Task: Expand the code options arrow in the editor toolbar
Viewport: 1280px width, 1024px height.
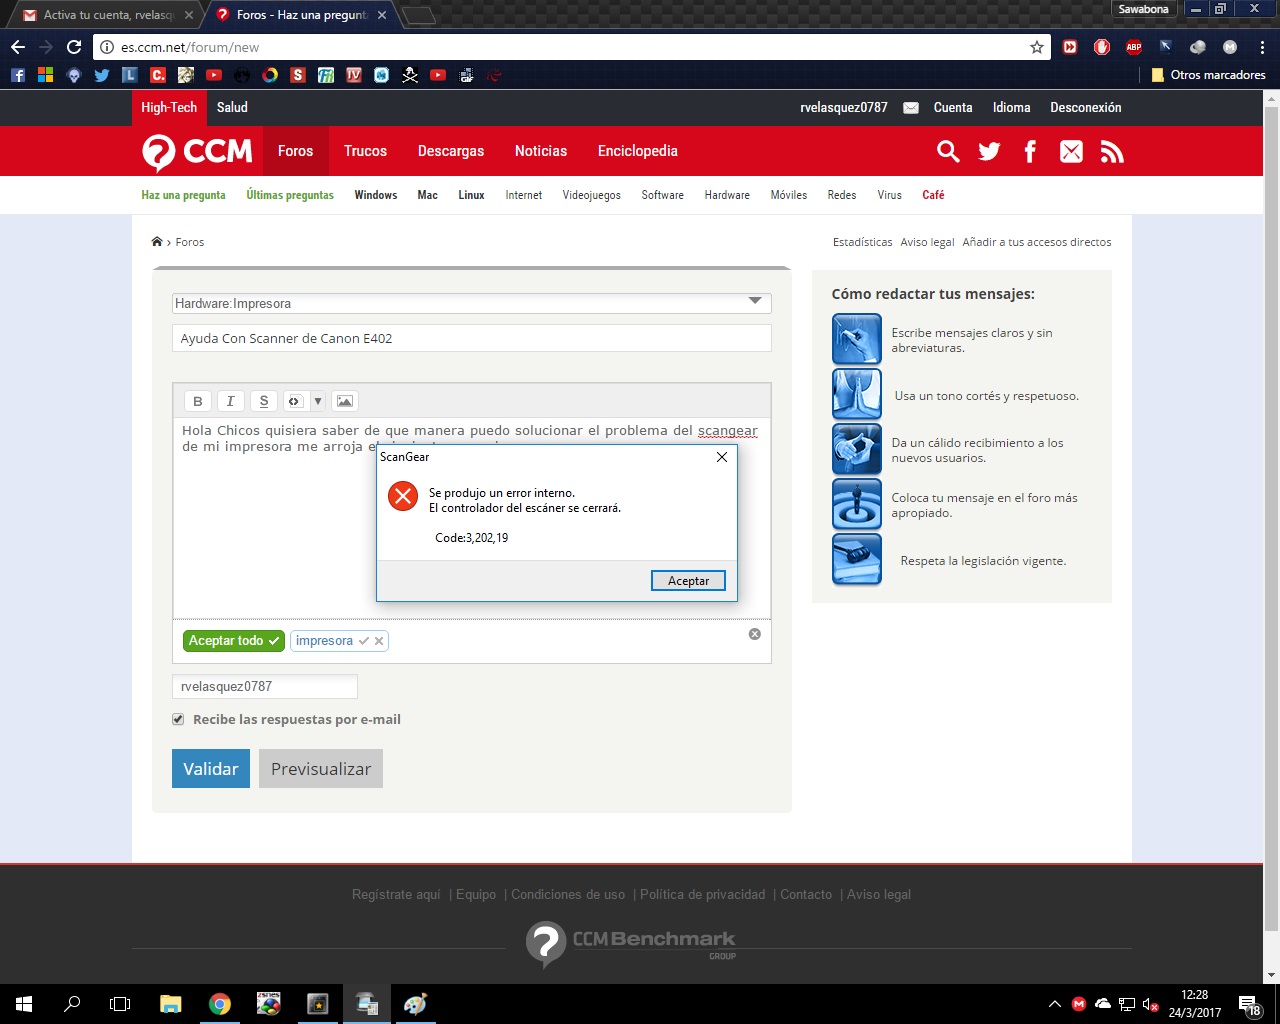Action: tap(318, 401)
